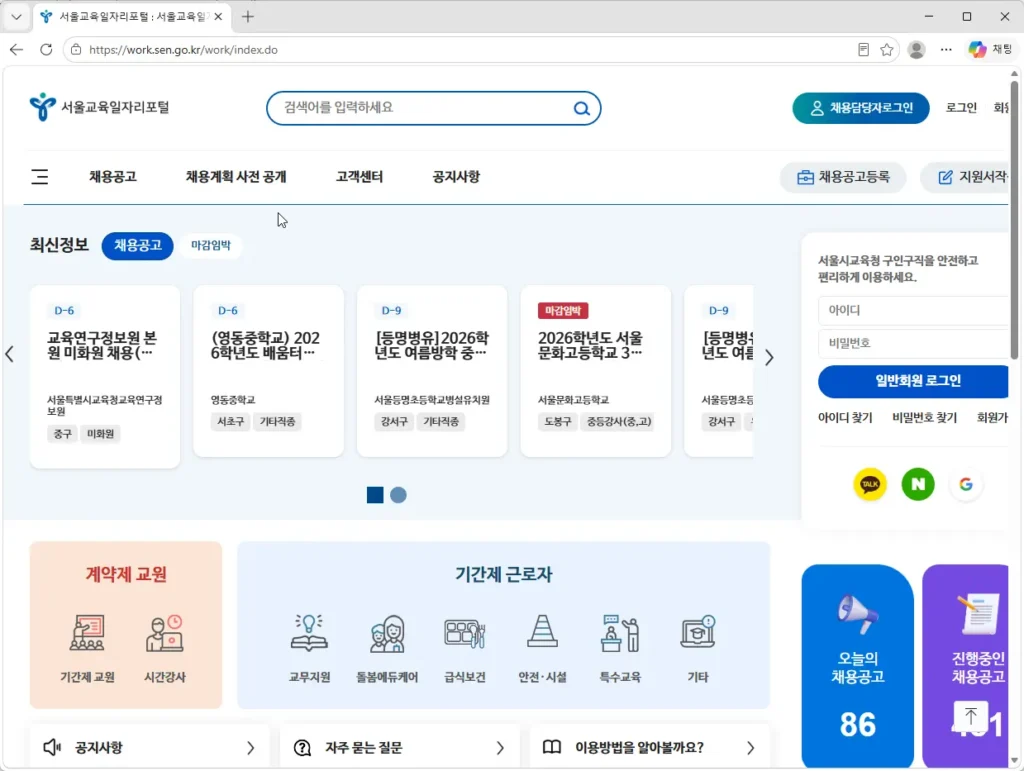Open the 진행중인 채용공고 tile
Image resolution: width=1024 pixels, height=771 pixels.
[966, 666]
